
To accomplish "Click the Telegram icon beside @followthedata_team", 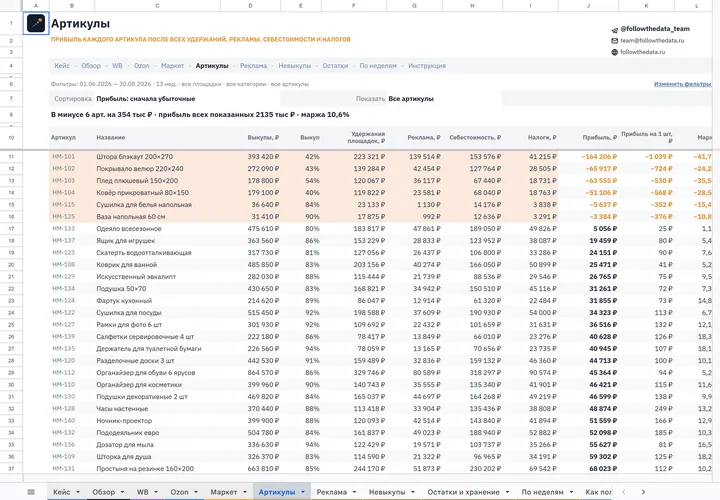I will click(614, 30).
